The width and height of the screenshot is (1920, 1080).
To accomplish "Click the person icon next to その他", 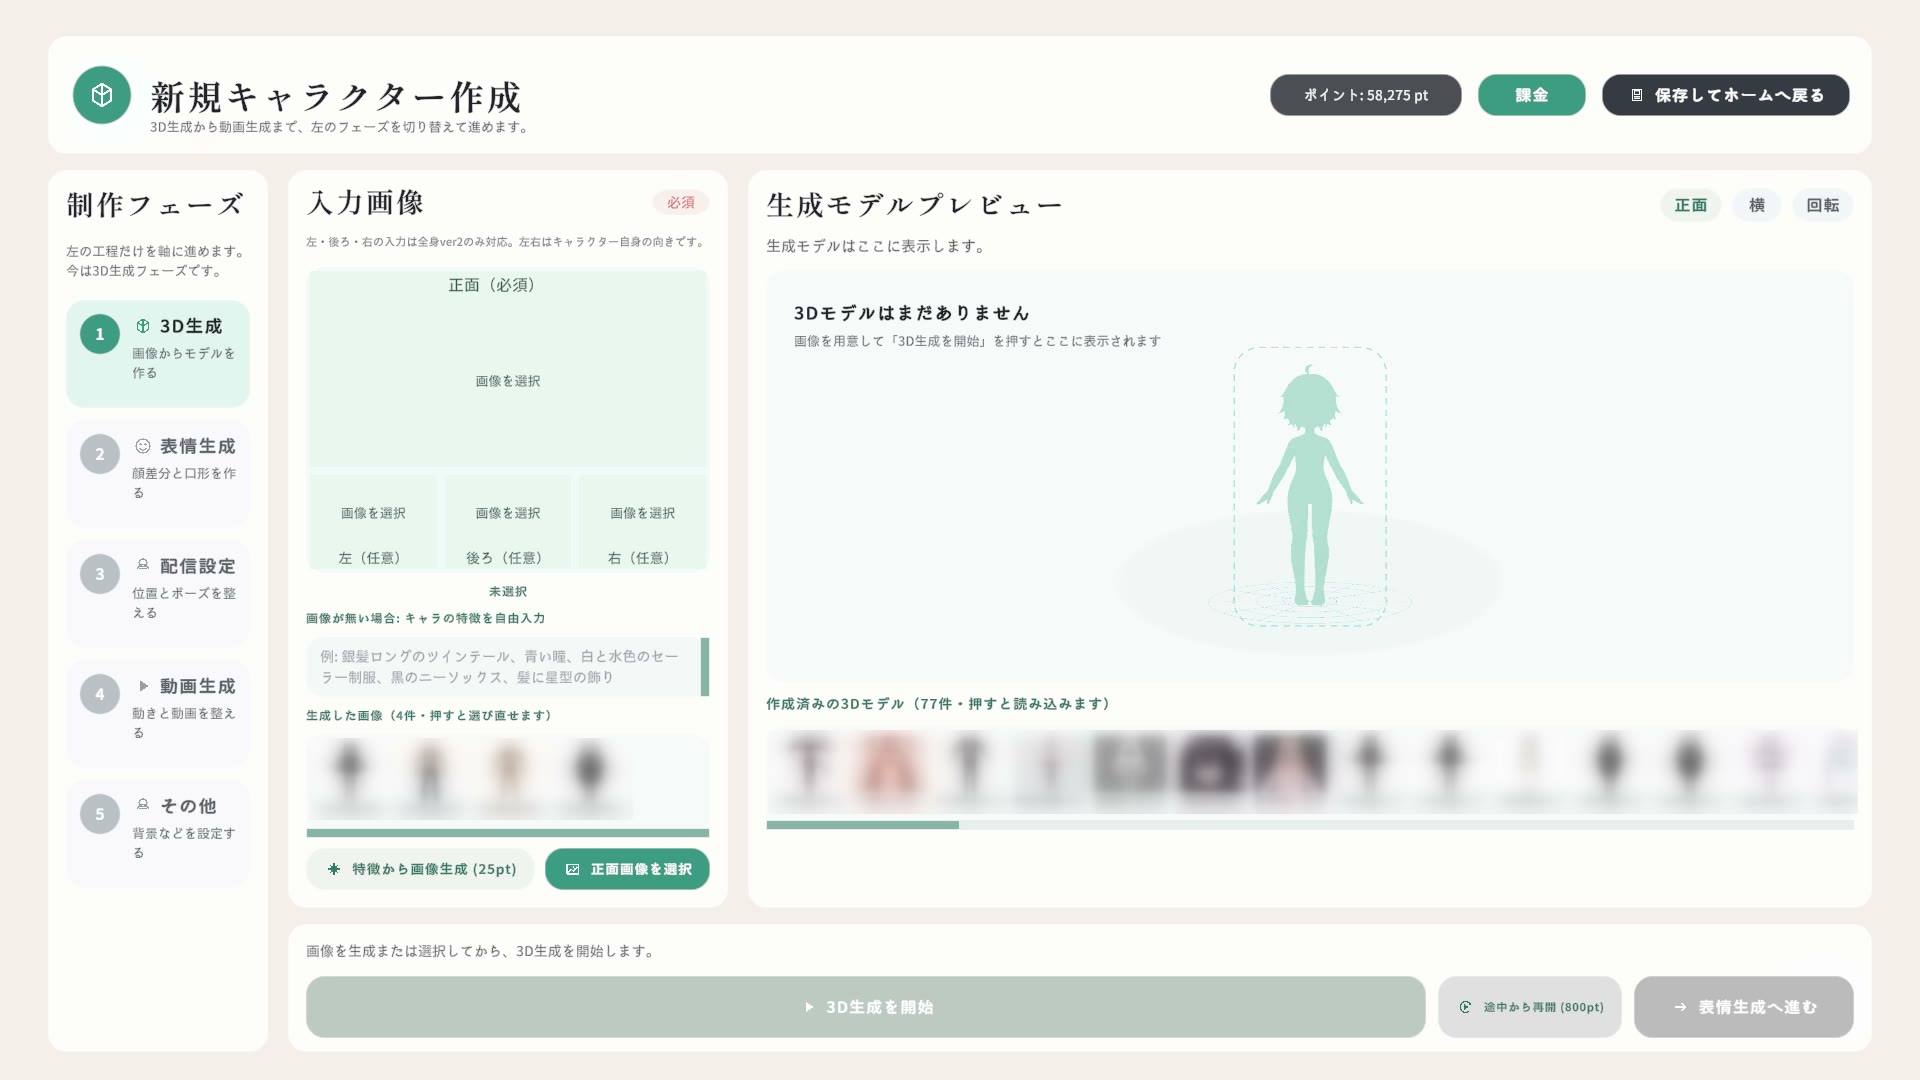I will [x=143, y=805].
